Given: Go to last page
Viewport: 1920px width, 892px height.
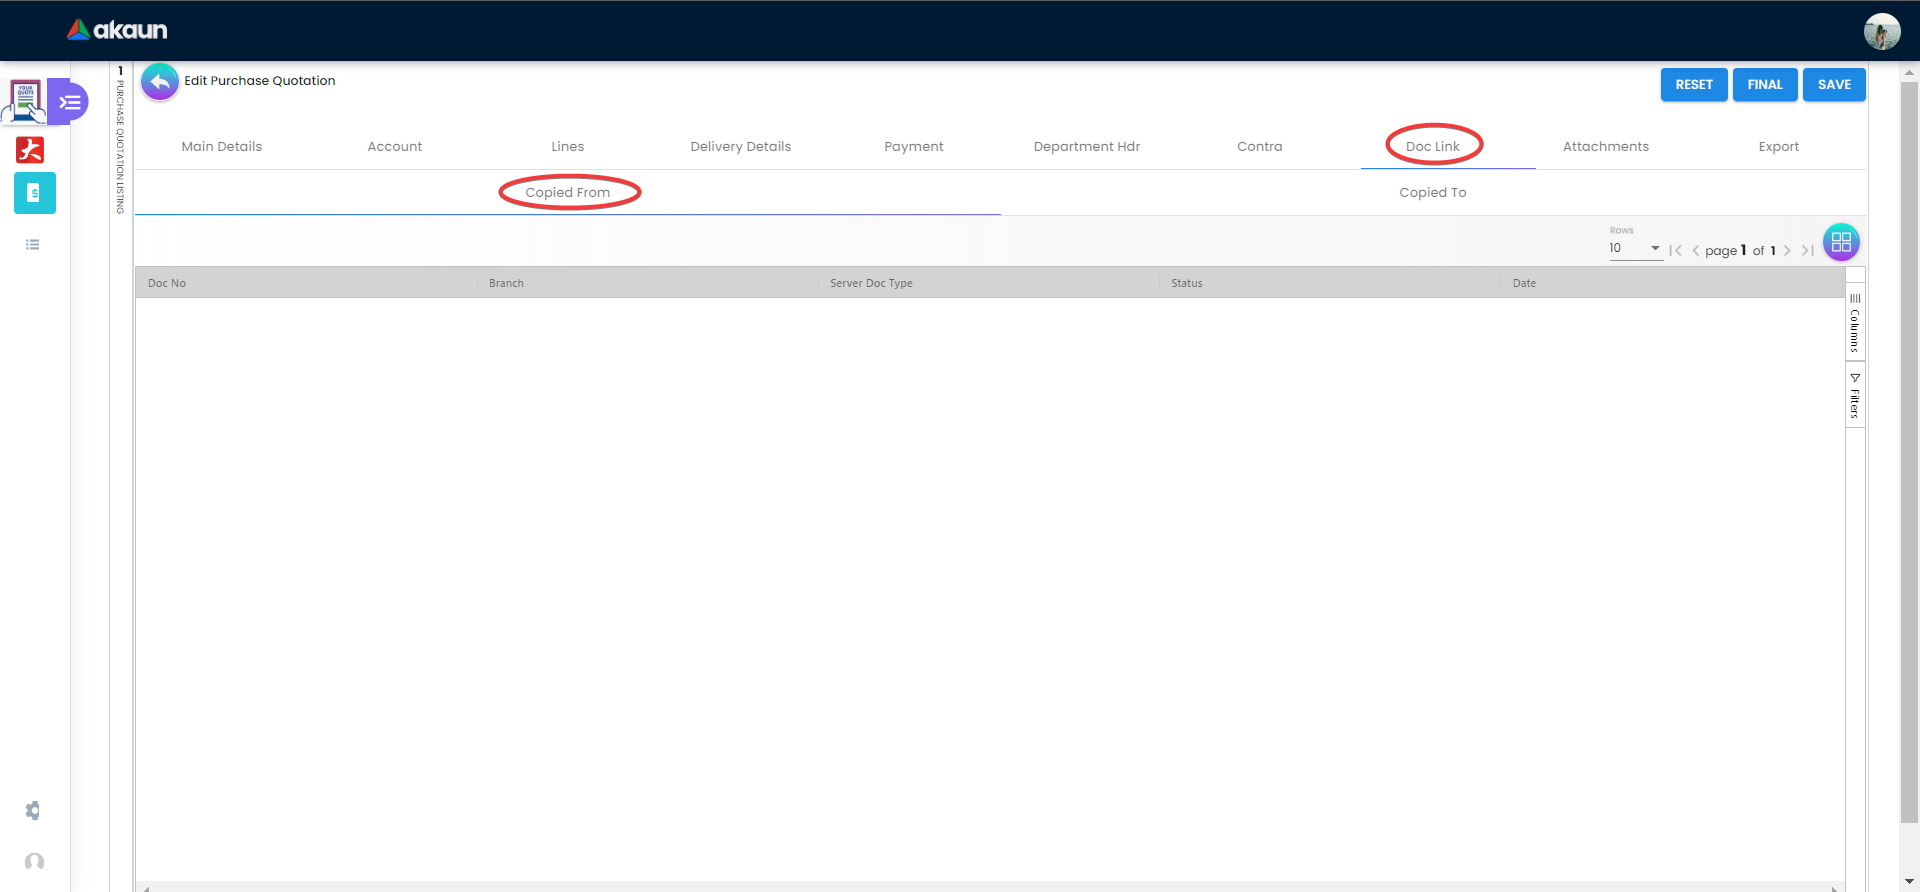Looking at the screenshot, I should pyautogui.click(x=1807, y=251).
